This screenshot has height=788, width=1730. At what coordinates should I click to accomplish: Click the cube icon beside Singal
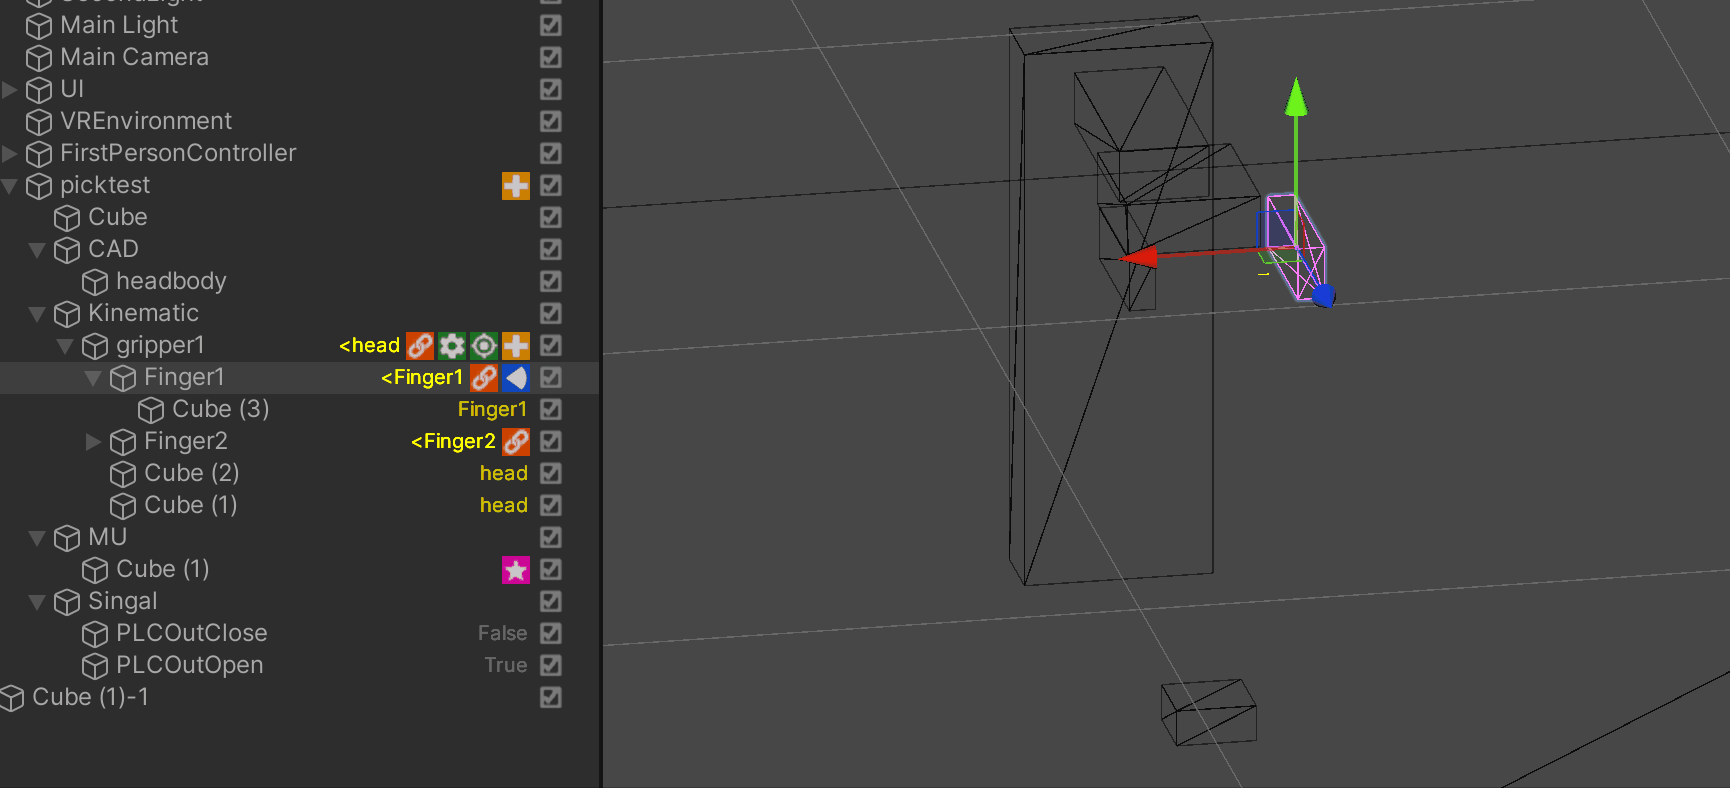click(x=67, y=602)
